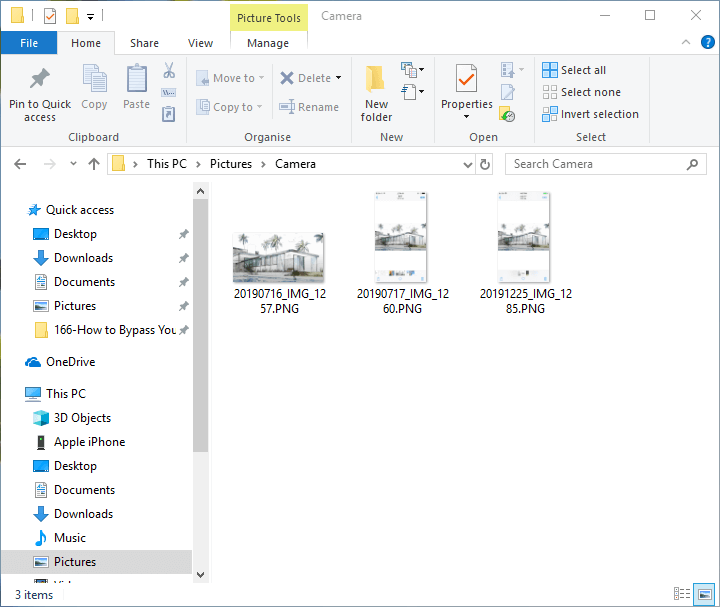Click Select none
This screenshot has width=720, height=607.
(581, 92)
